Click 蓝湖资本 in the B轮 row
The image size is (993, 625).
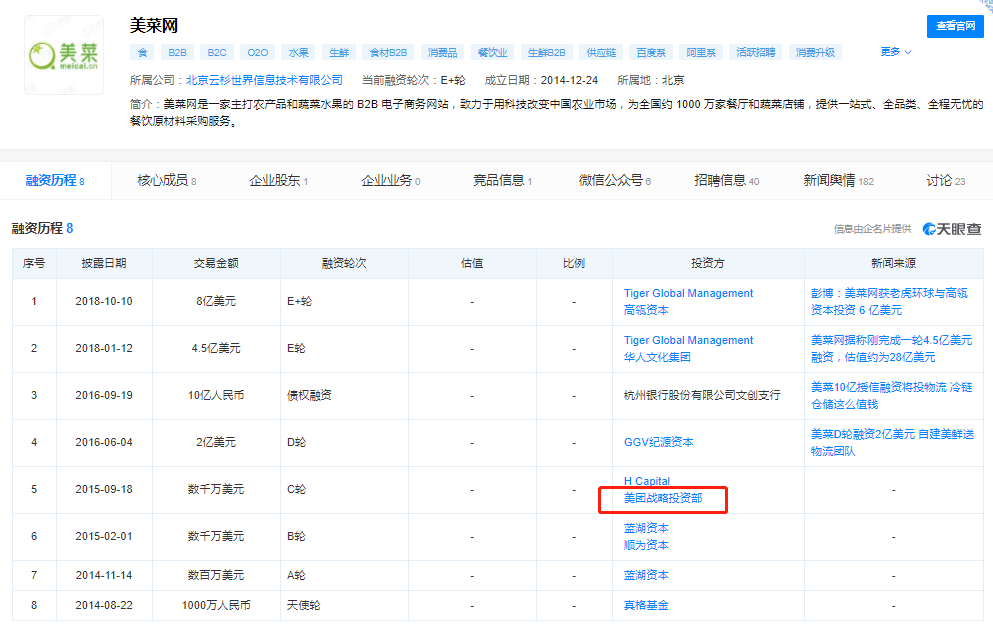point(646,528)
